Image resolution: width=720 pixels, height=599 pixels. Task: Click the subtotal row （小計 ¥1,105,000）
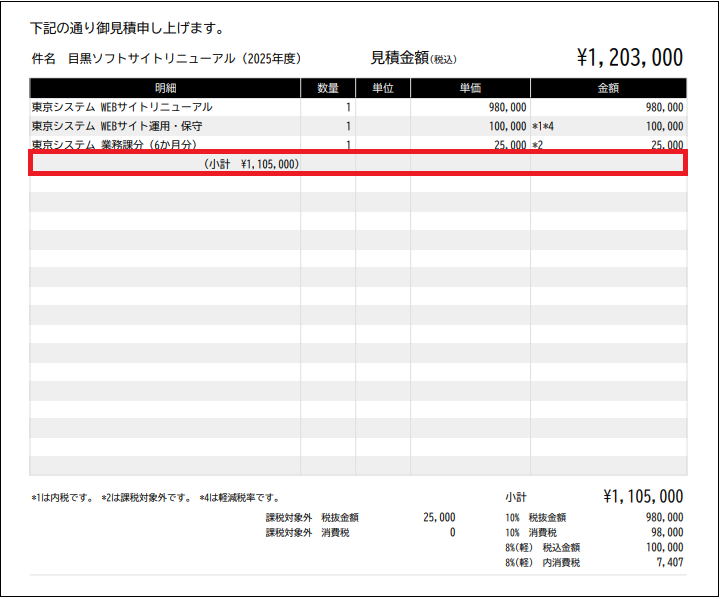[358, 163]
